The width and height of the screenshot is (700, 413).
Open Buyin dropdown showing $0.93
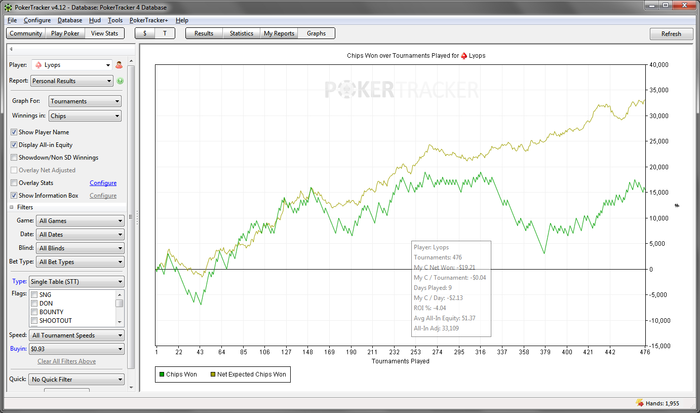pos(76,349)
